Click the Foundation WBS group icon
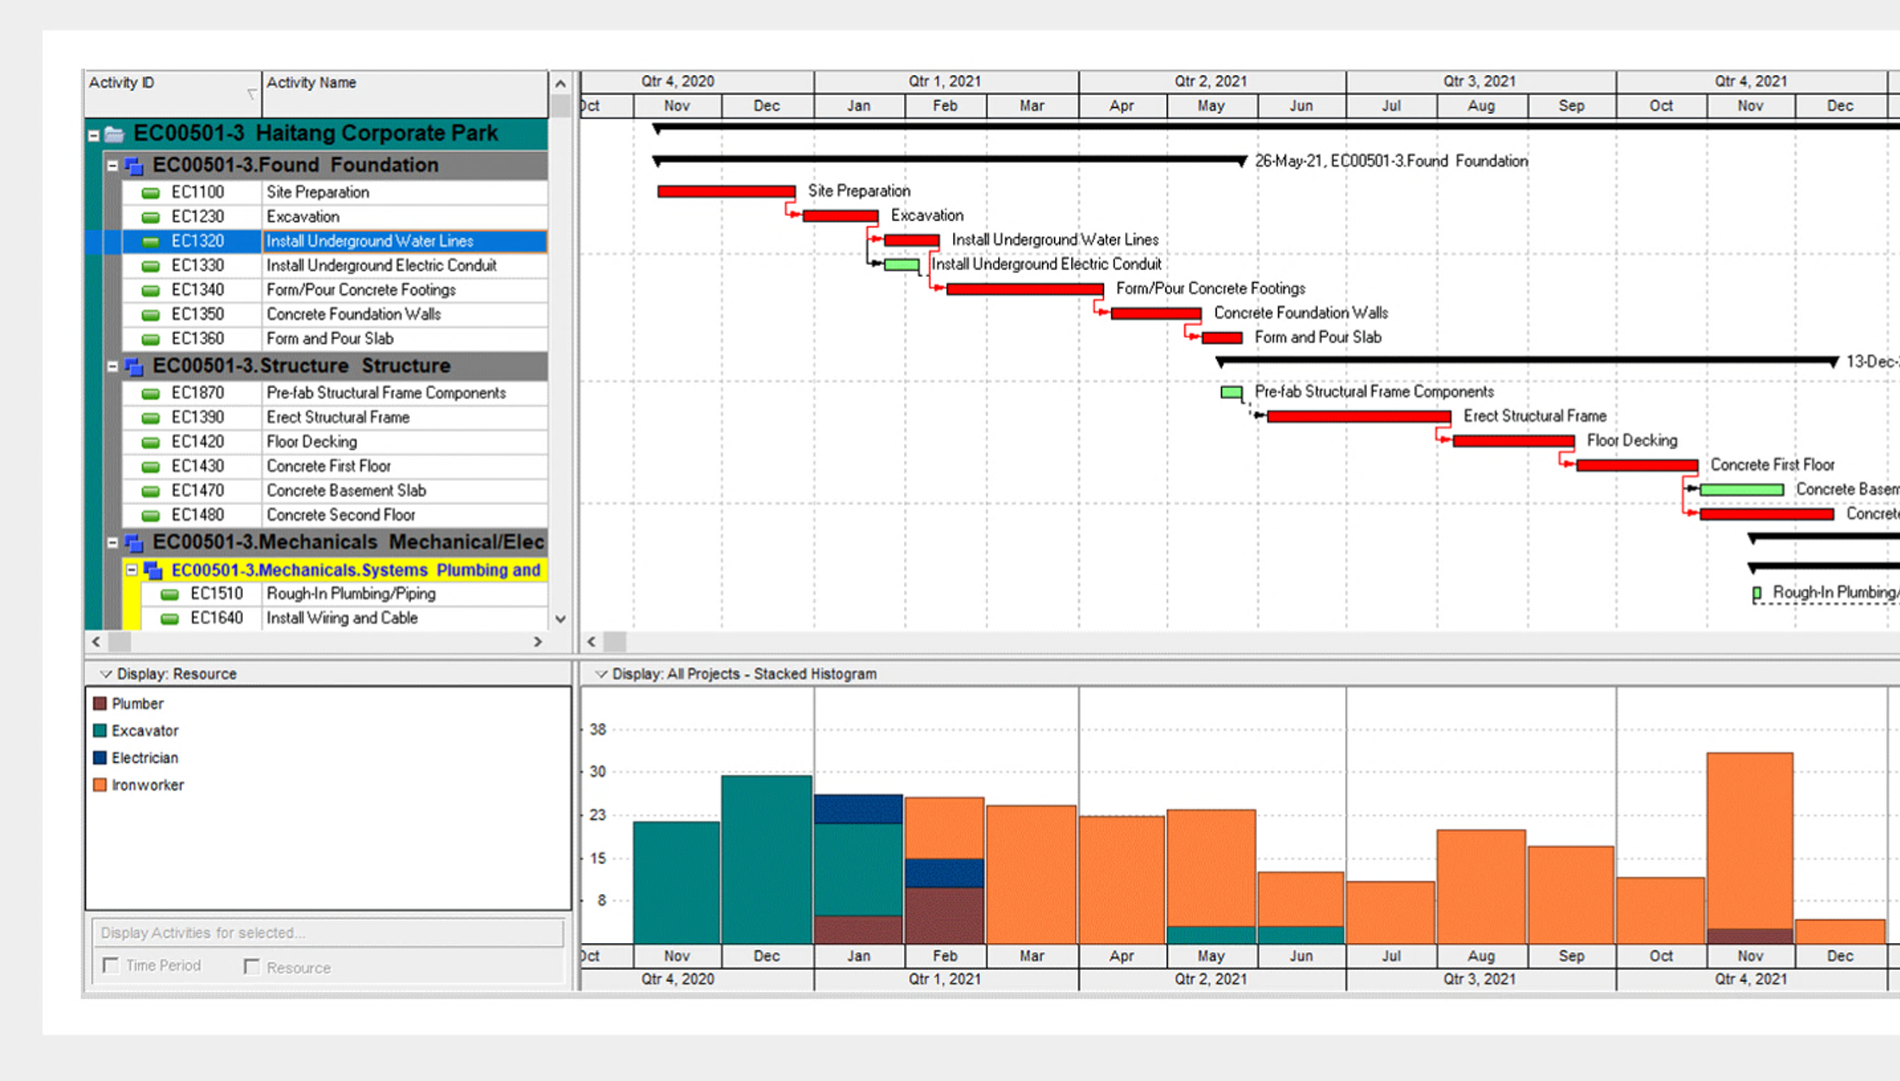This screenshot has height=1081, width=1900. point(134,166)
